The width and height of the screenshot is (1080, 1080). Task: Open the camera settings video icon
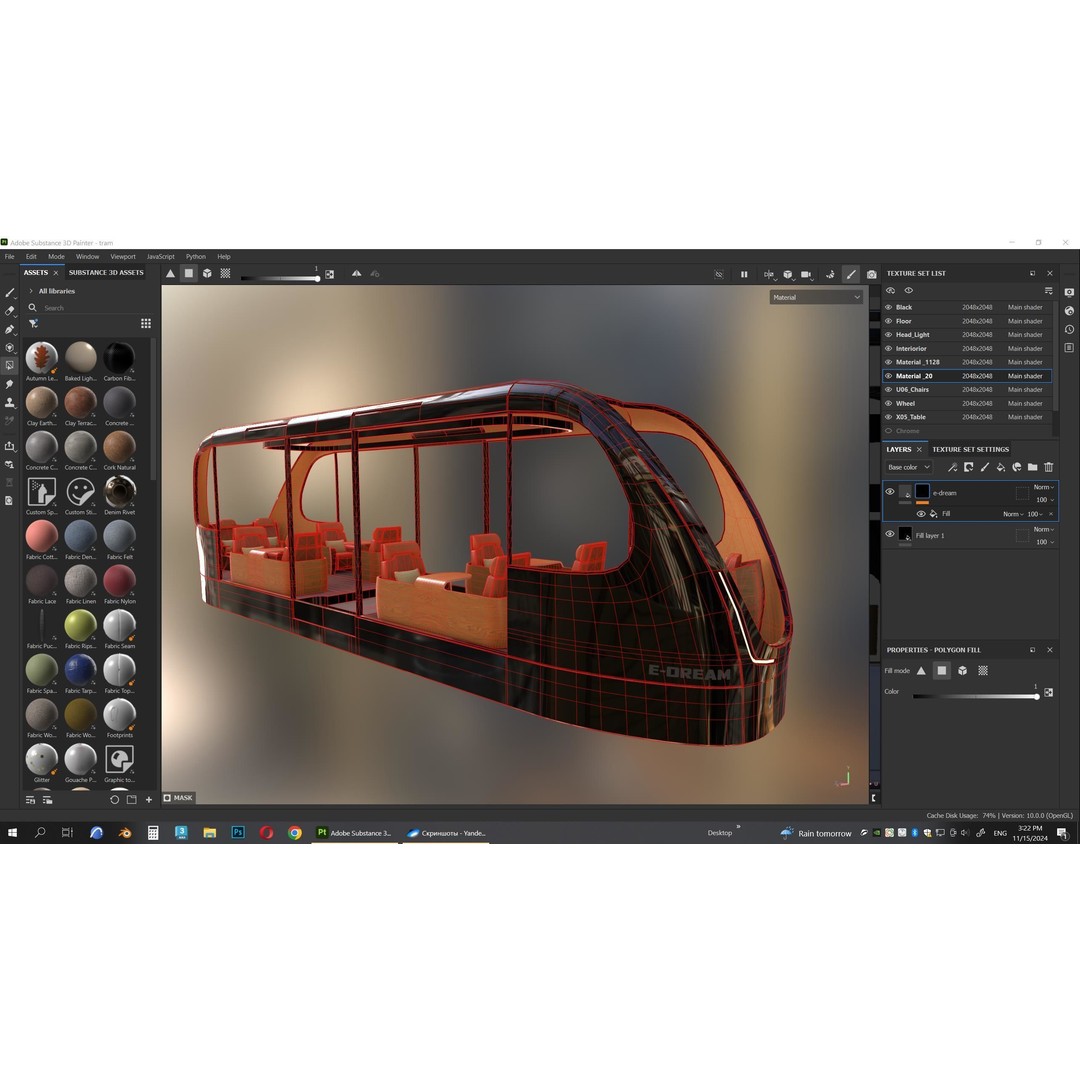(807, 274)
